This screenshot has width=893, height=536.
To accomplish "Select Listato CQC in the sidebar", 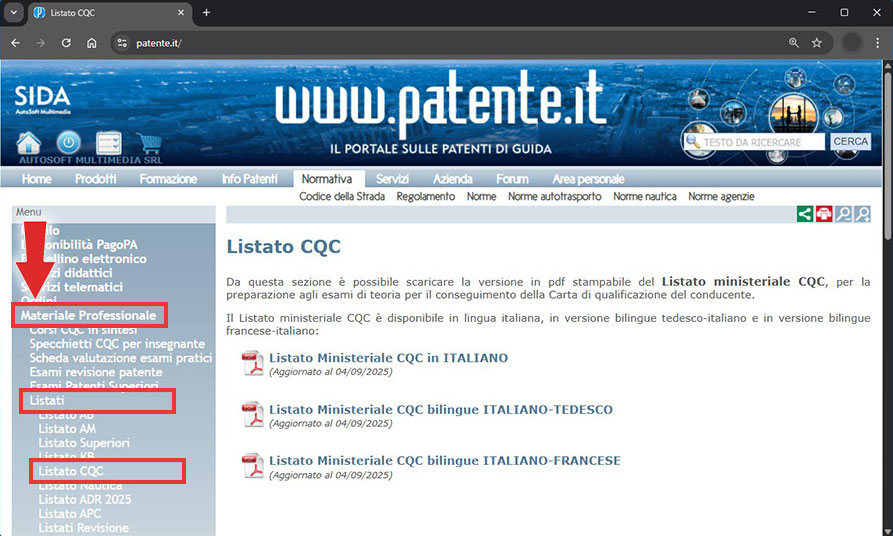I will pos(71,471).
